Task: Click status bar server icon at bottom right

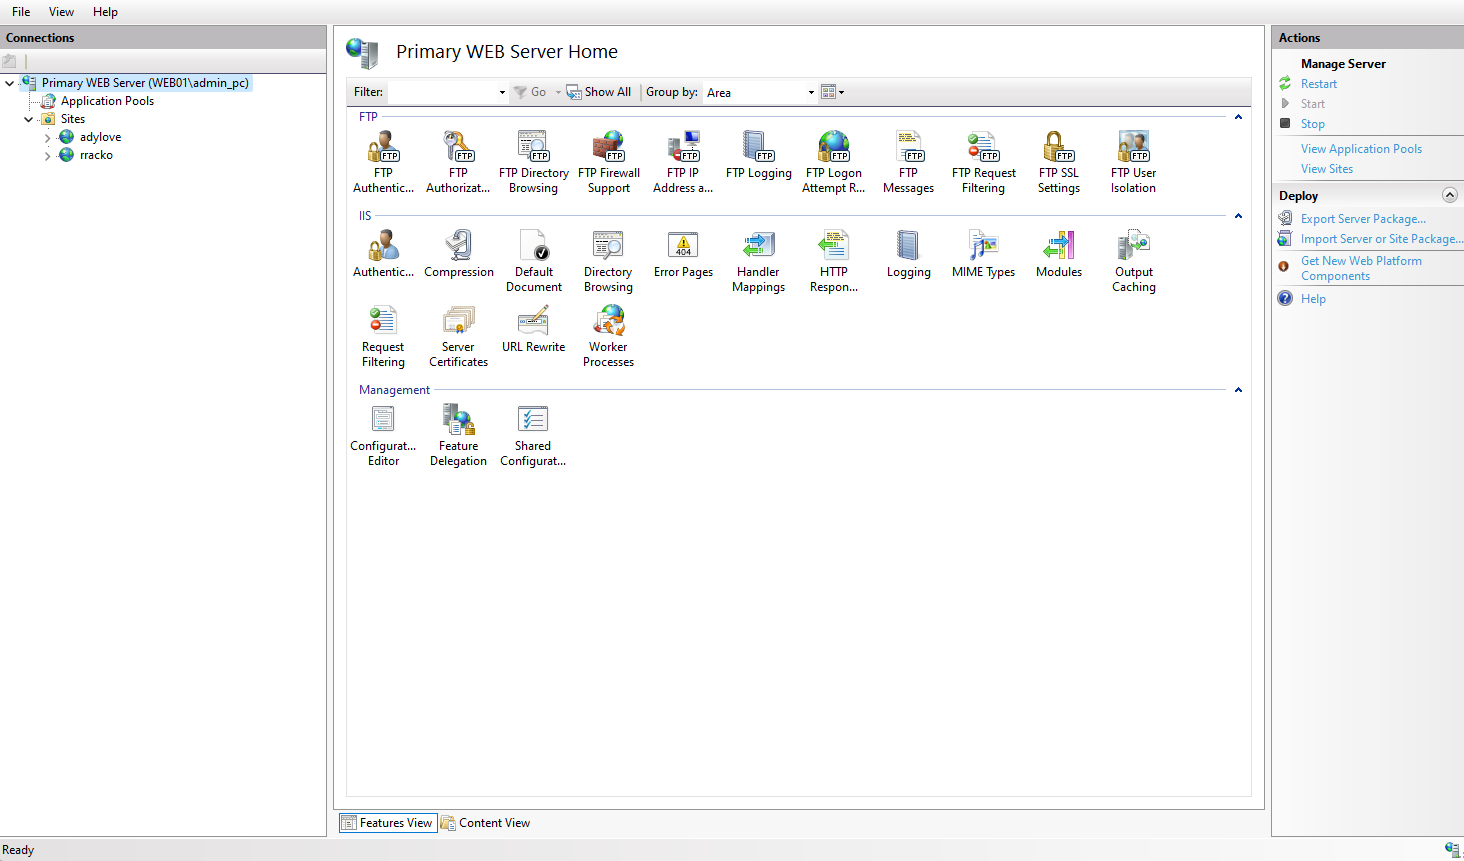Action: tap(1452, 850)
